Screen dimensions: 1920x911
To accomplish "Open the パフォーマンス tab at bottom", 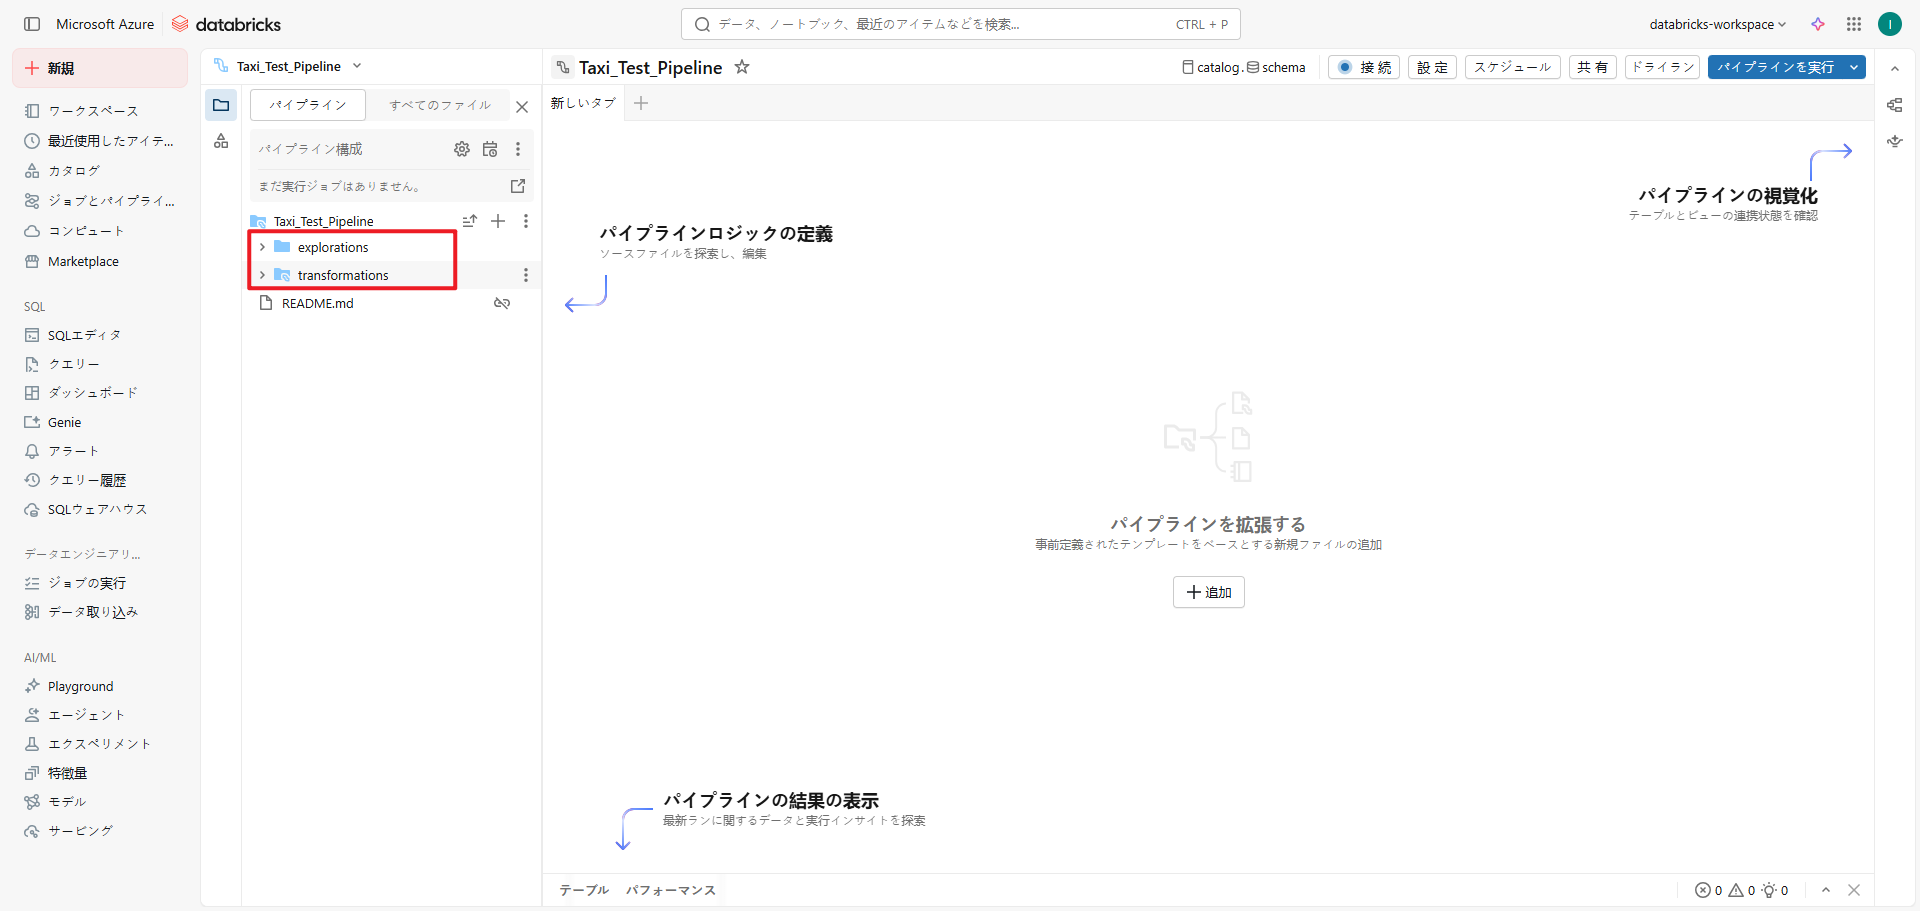I will tap(670, 890).
